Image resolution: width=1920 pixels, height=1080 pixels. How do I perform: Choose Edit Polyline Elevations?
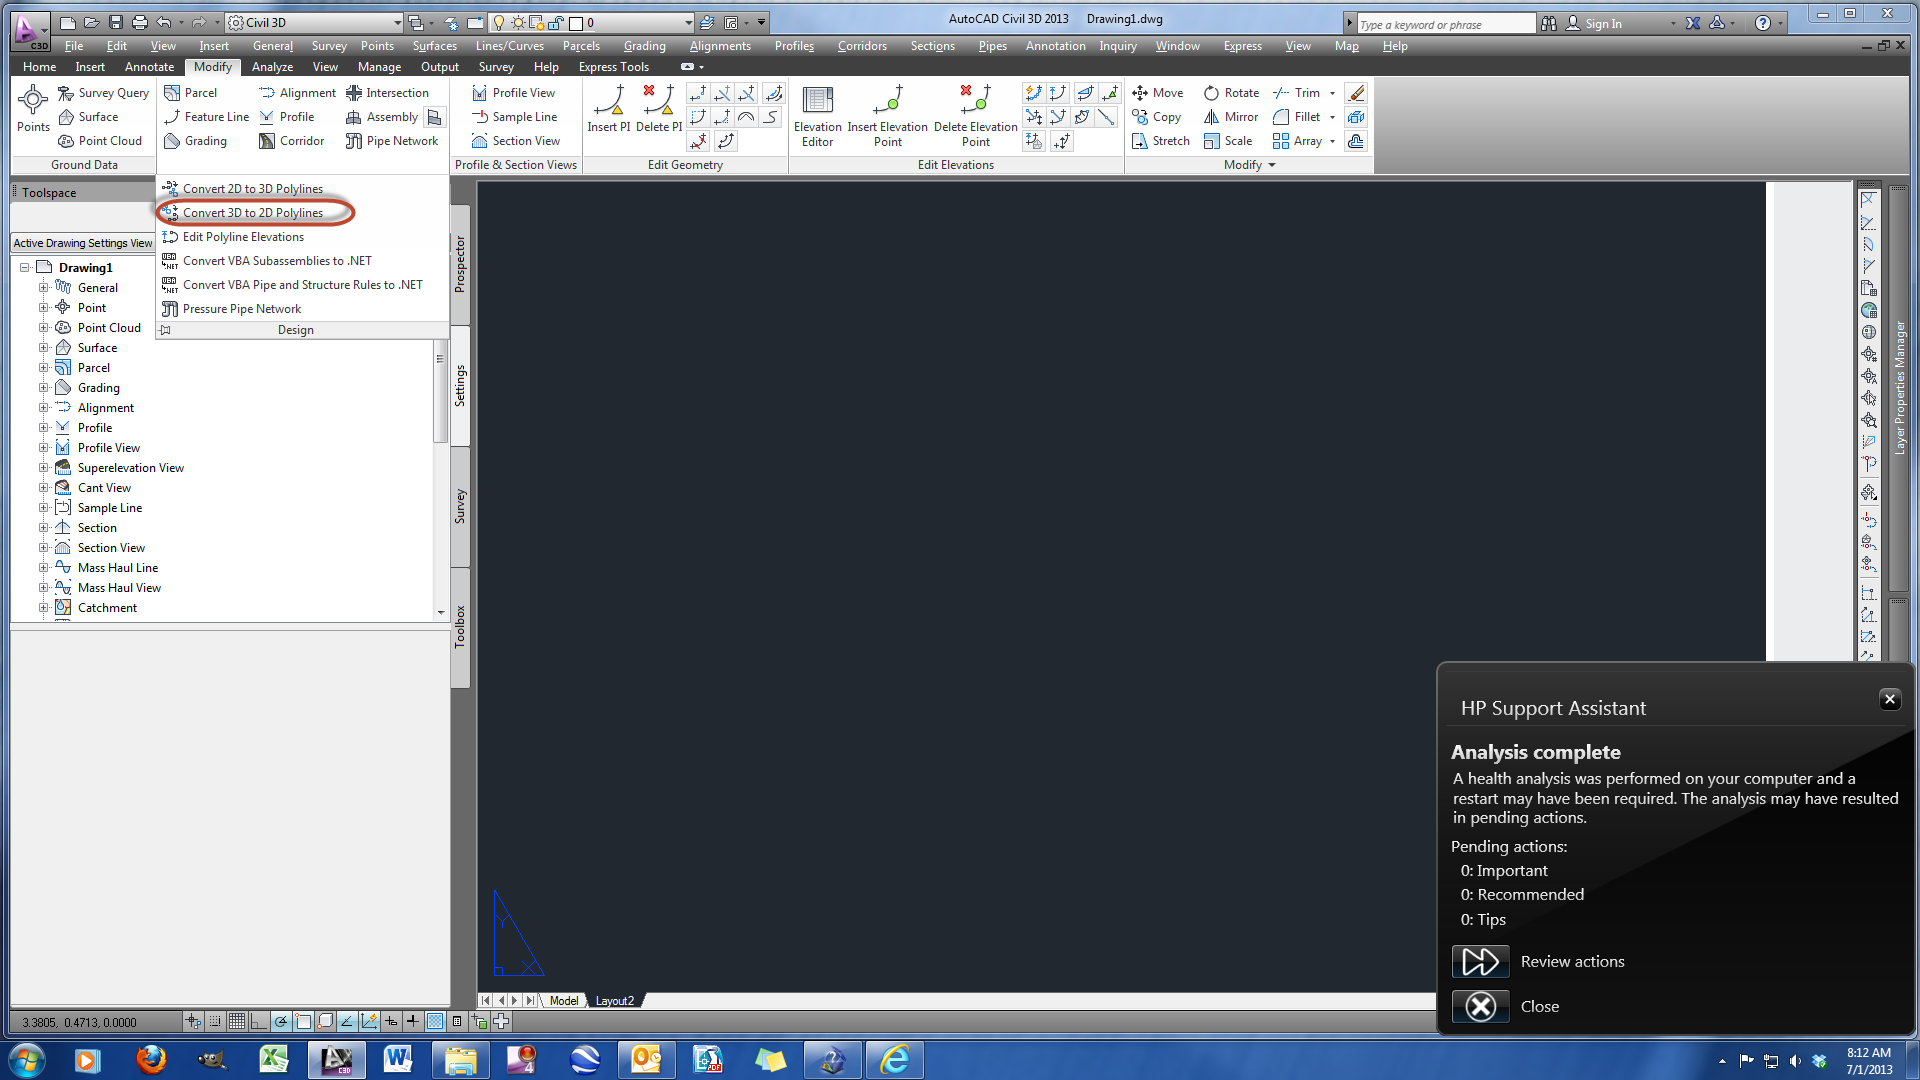coord(243,237)
